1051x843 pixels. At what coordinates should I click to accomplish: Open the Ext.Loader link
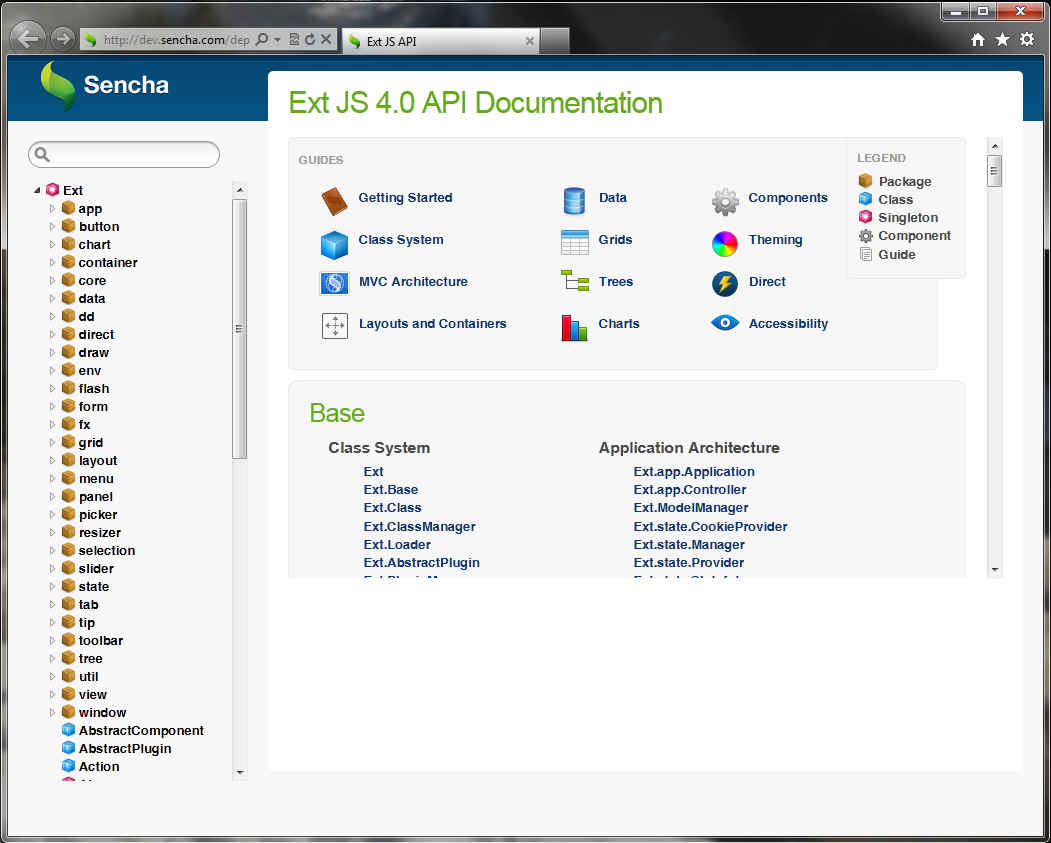[x=397, y=545]
